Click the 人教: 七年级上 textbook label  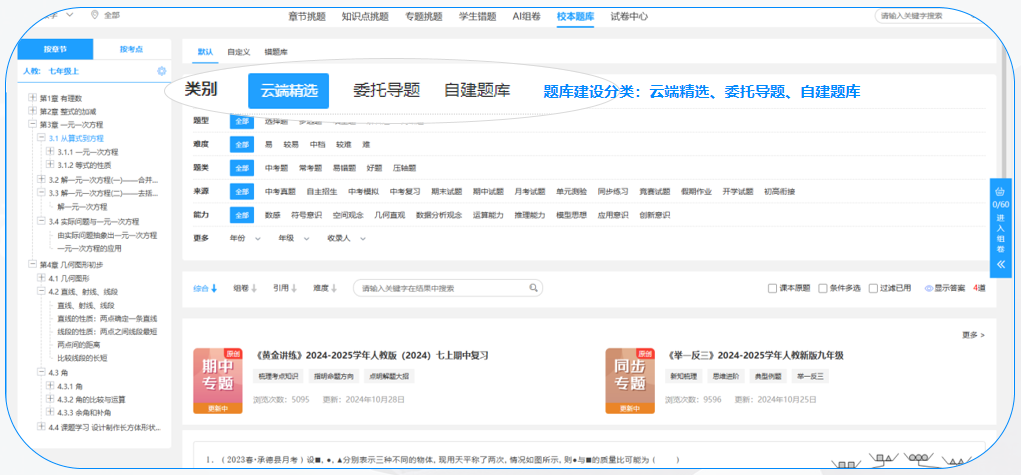pyautogui.click(x=51, y=72)
